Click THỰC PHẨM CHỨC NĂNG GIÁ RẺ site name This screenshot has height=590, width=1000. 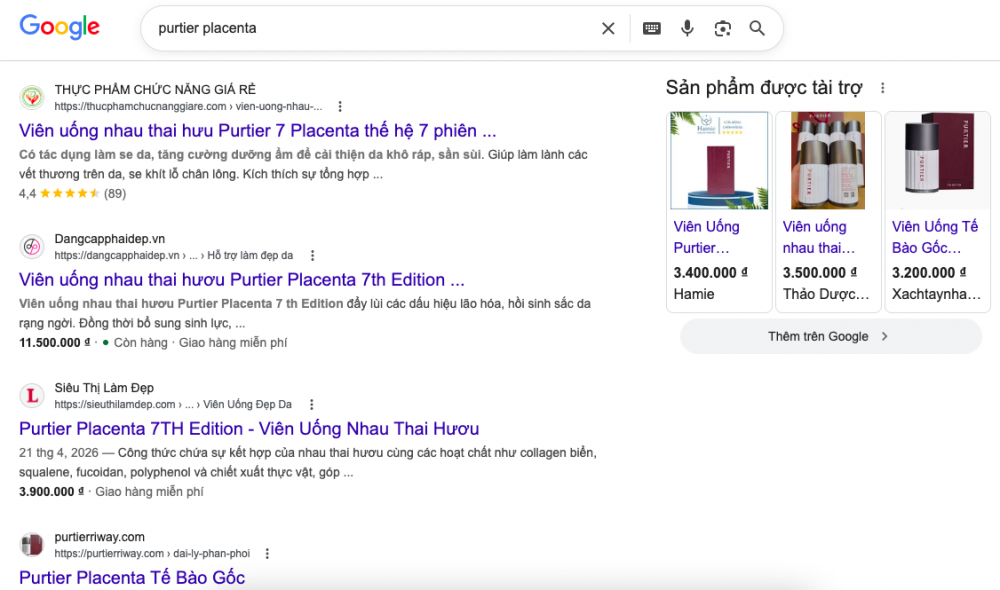tap(155, 90)
